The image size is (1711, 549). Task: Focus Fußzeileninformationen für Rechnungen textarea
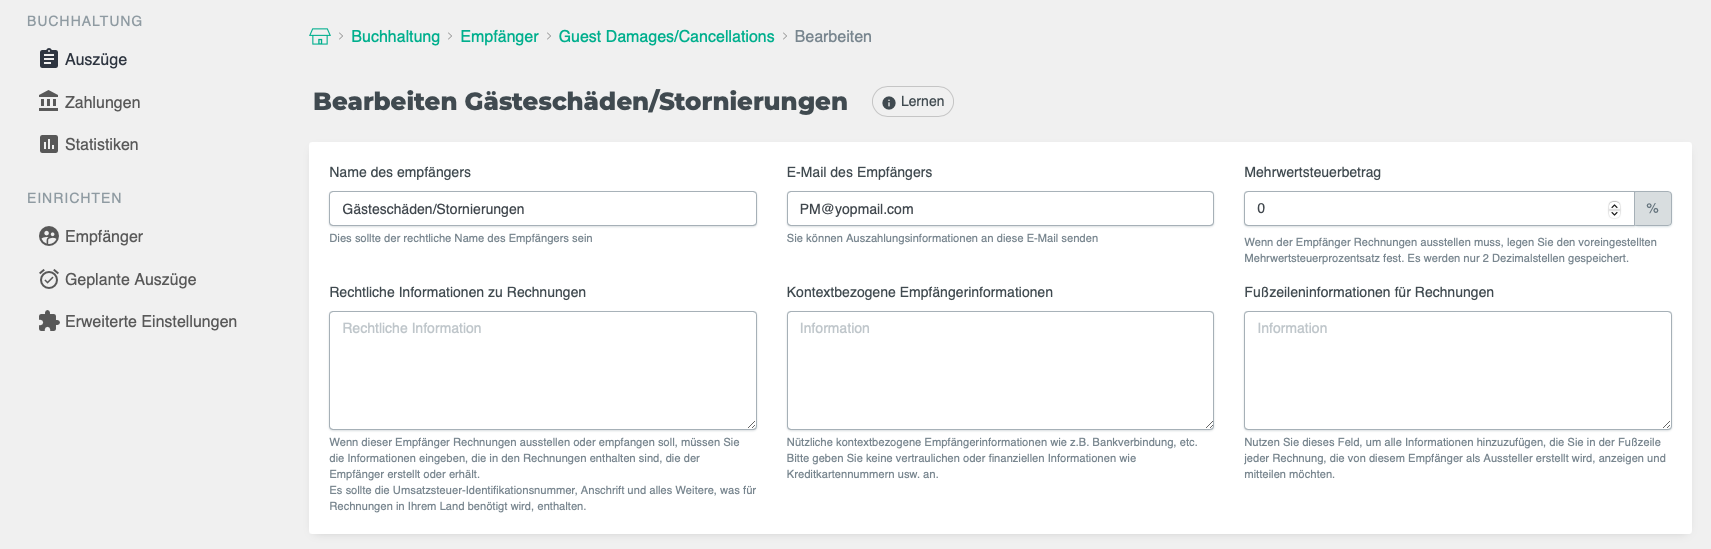tap(1458, 370)
